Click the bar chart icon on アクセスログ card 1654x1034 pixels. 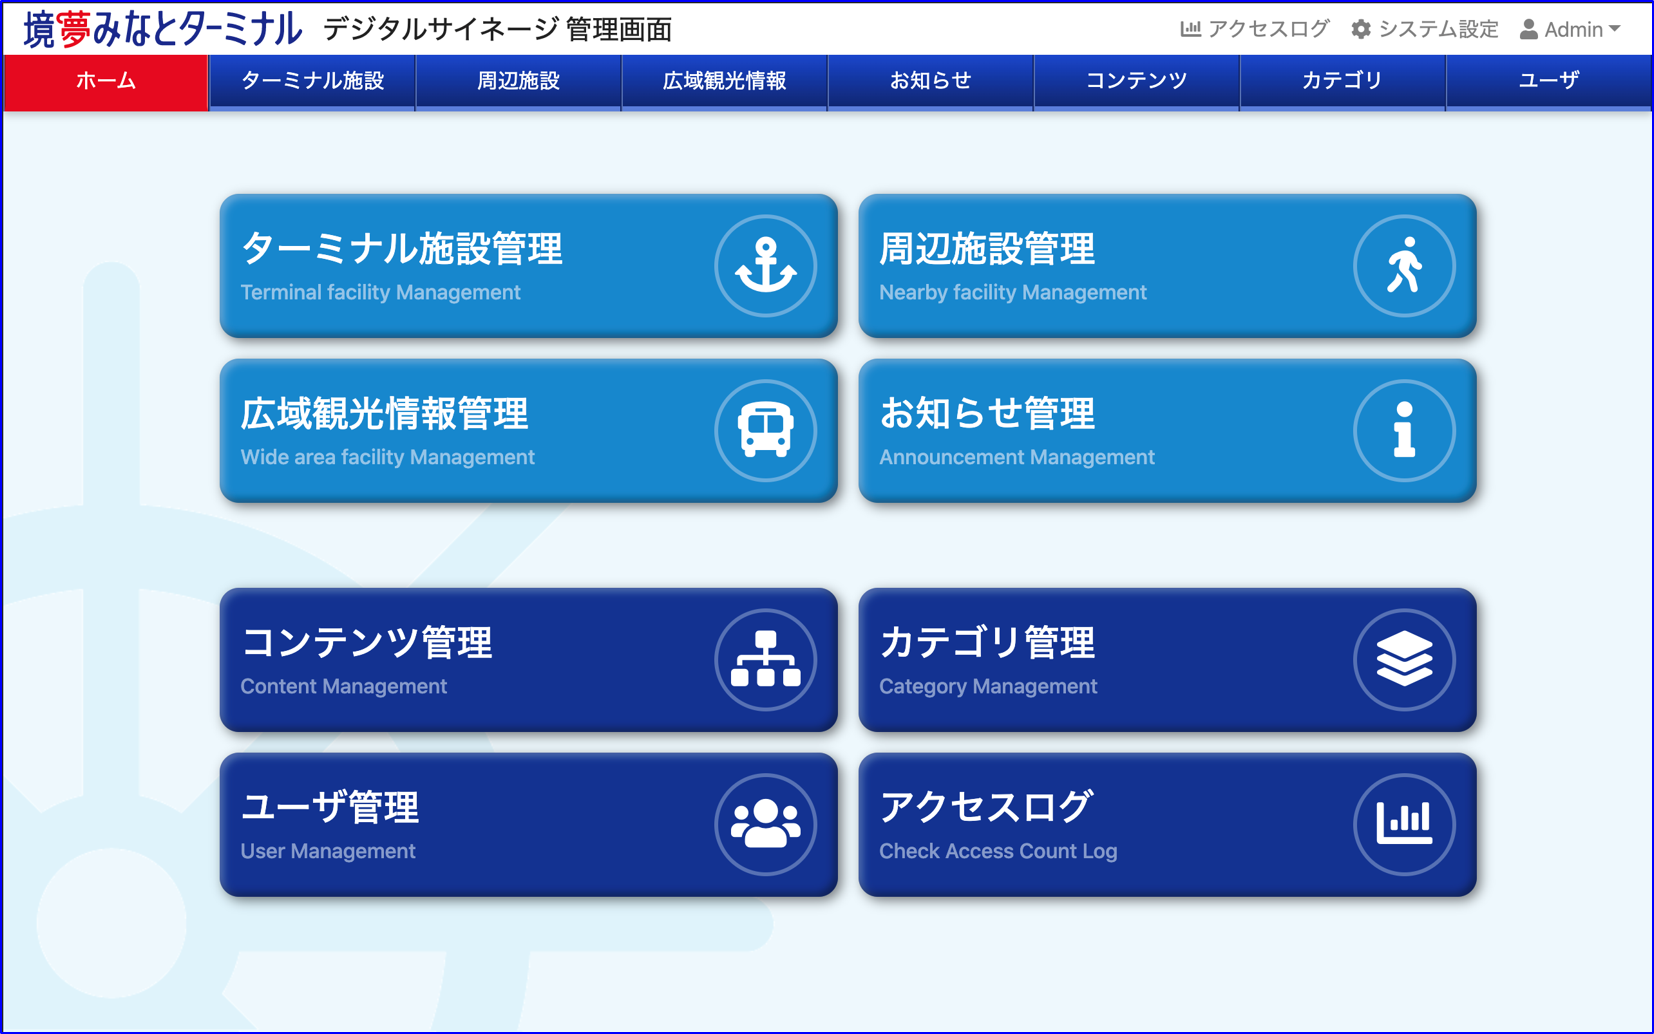[x=1404, y=825]
